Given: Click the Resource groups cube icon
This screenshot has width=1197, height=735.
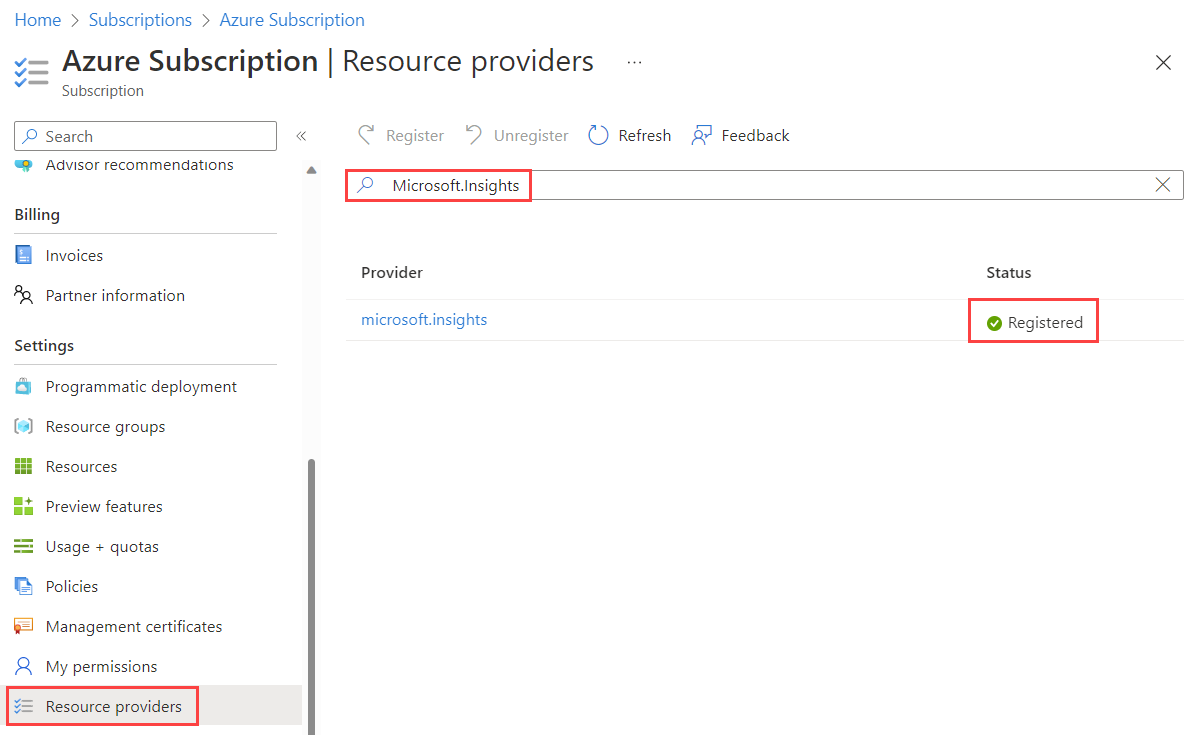Looking at the screenshot, I should click(24, 427).
